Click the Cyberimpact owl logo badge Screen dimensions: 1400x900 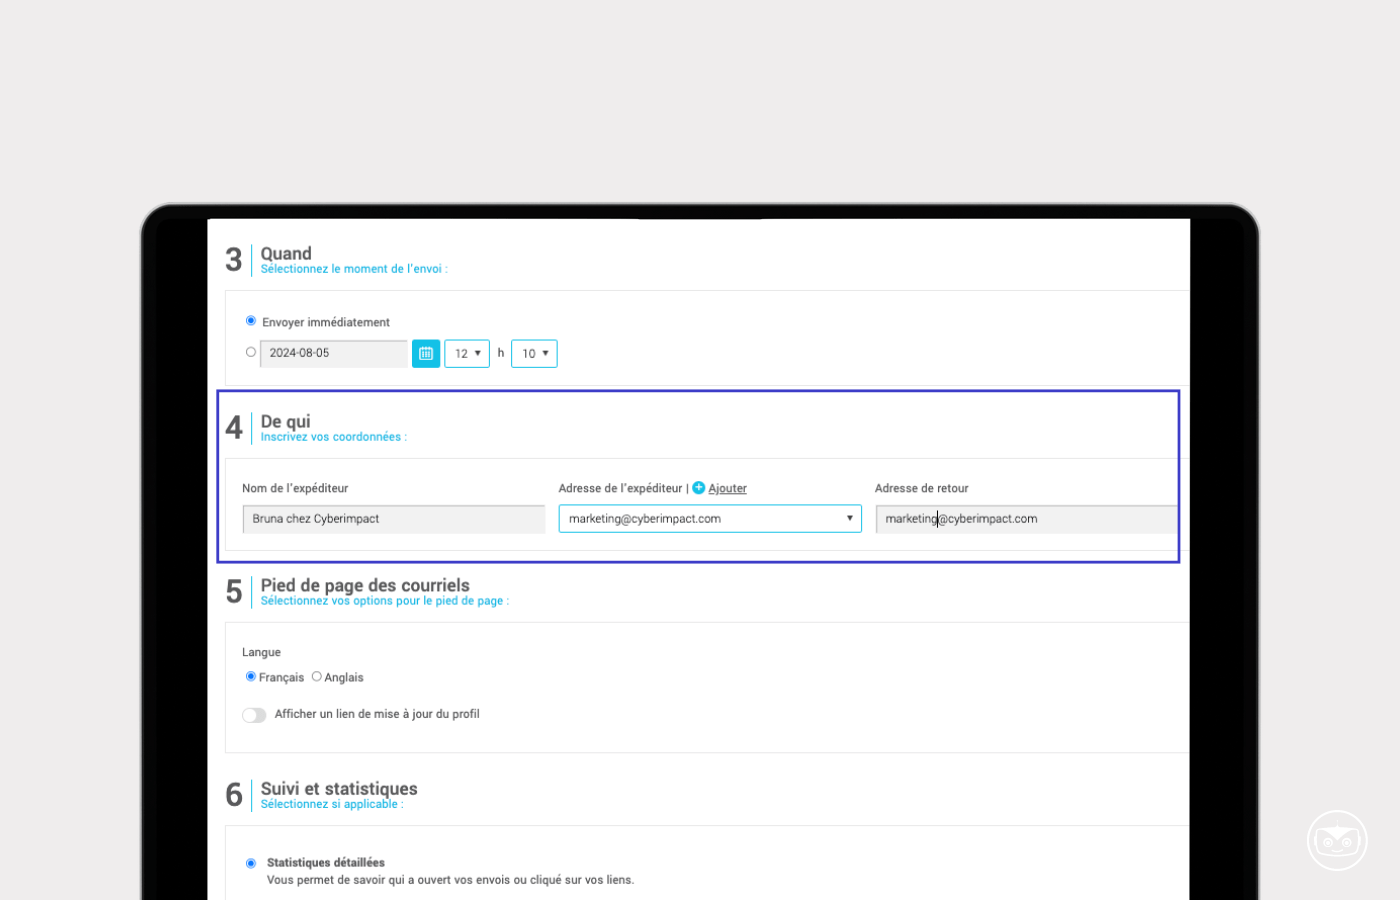[x=1337, y=840]
